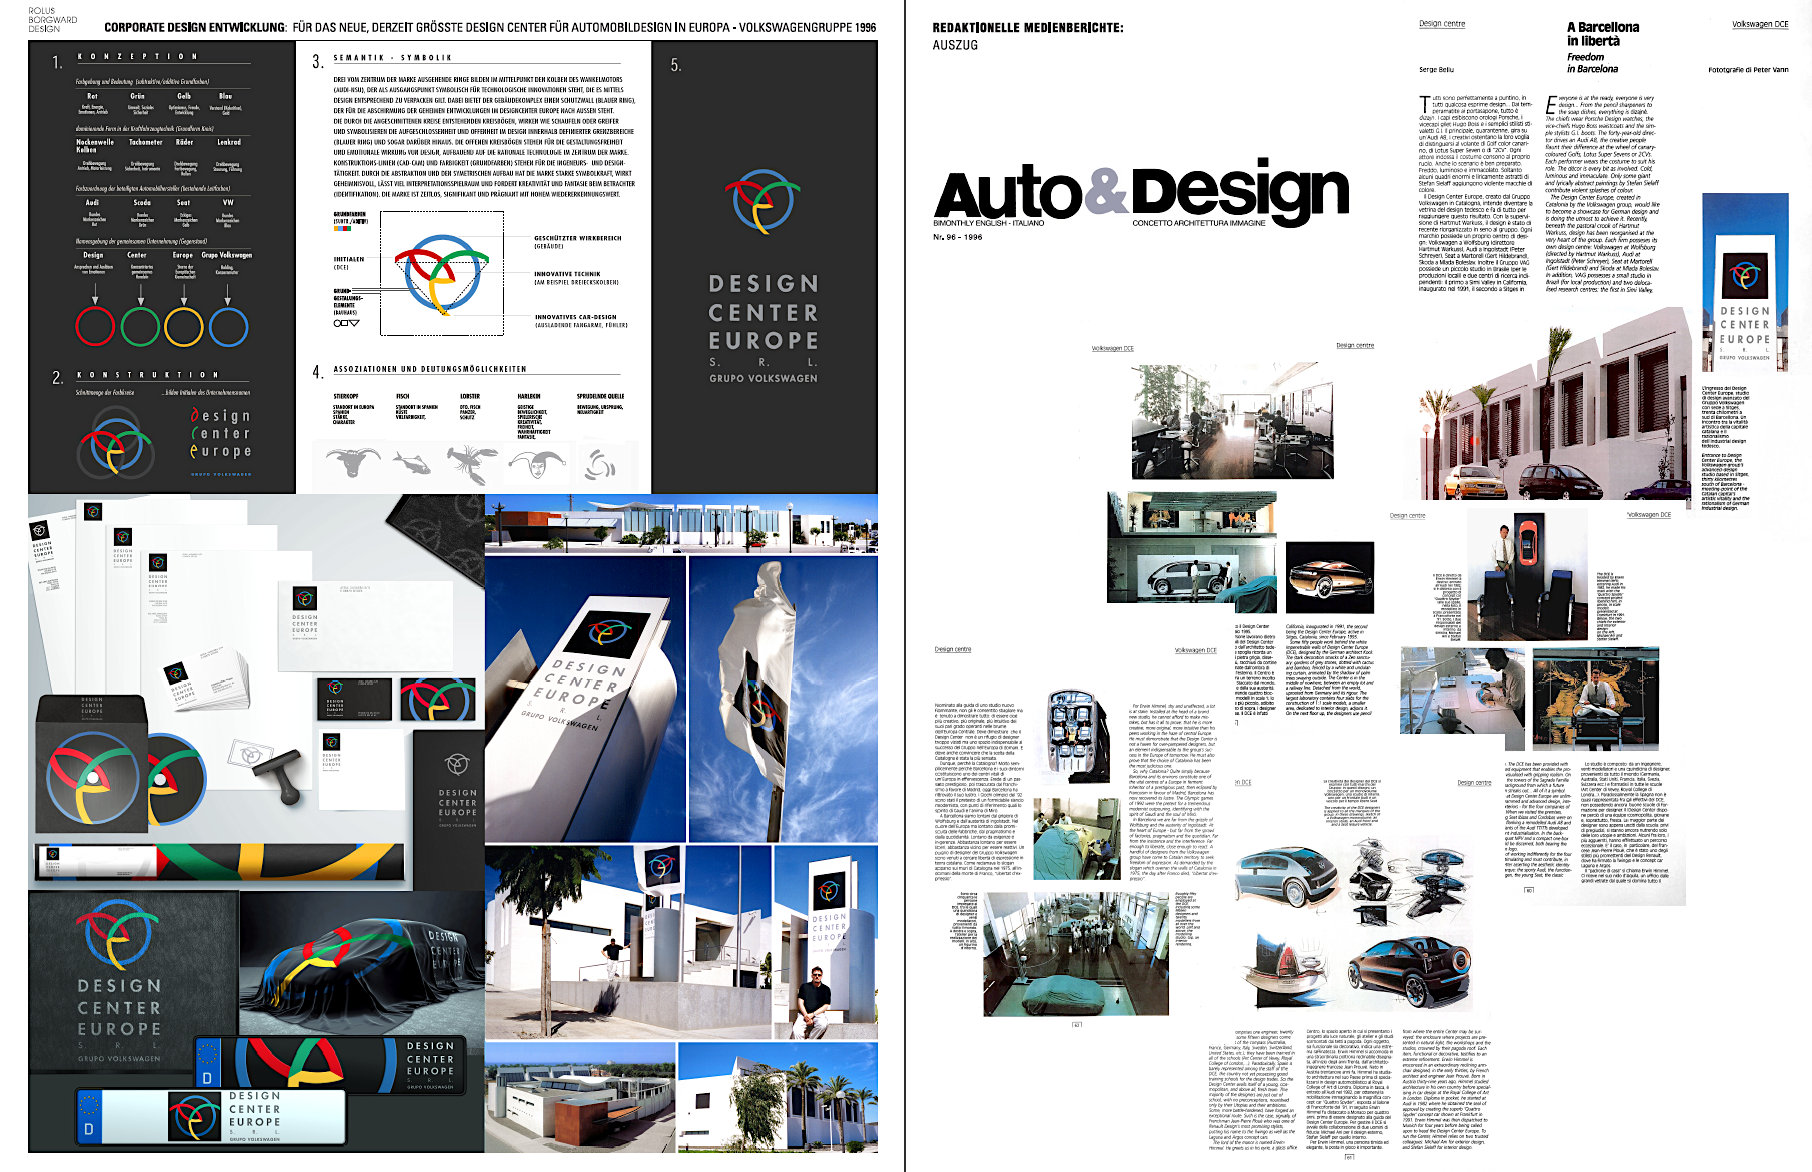
Task: Pick the blue circle in the Konzeption panel
Action: 229,326
